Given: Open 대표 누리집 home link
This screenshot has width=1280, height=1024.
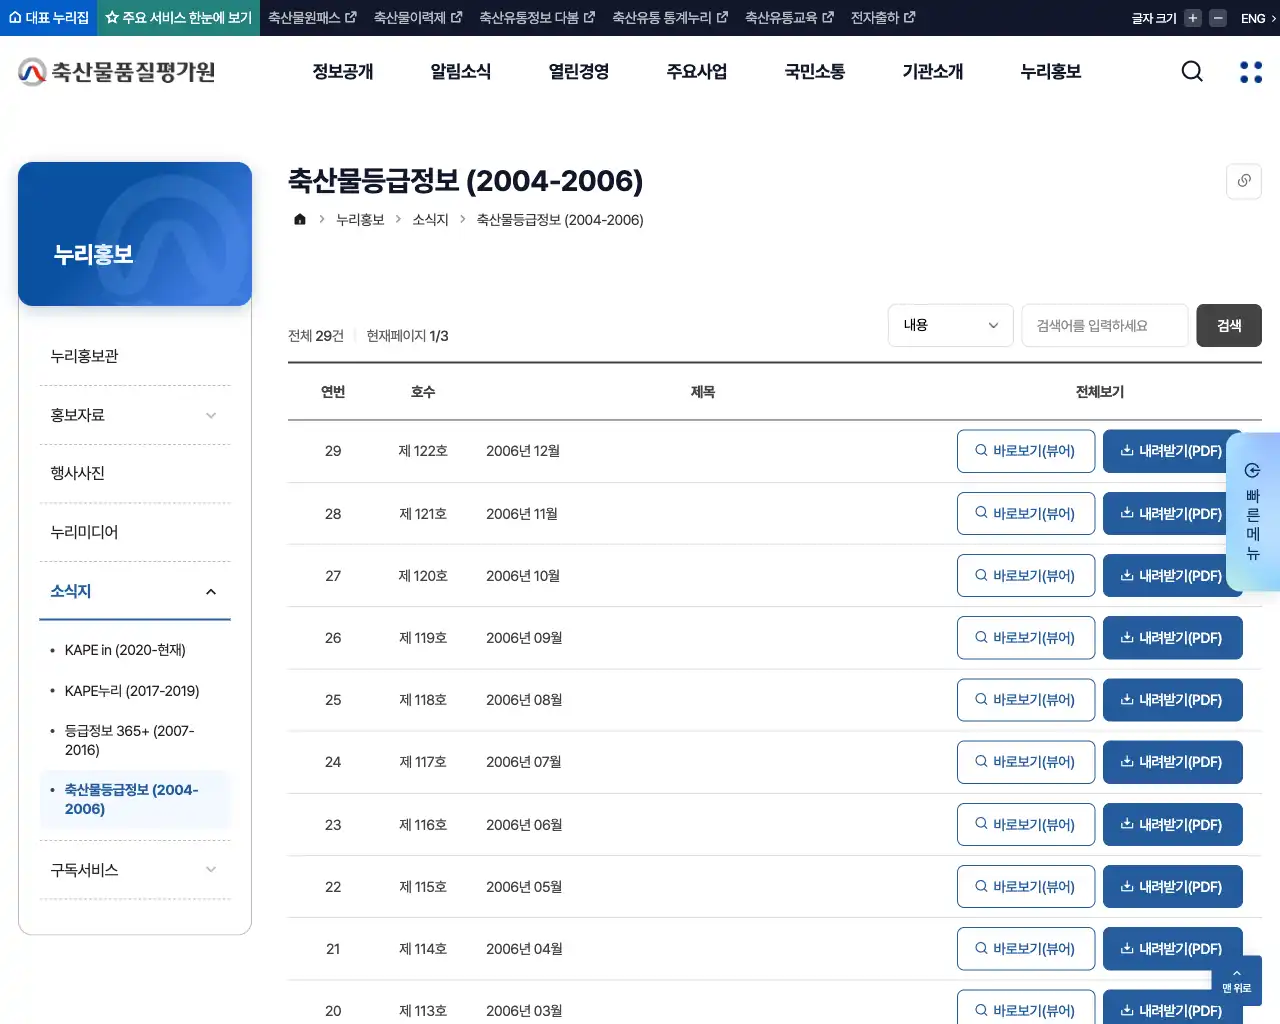Looking at the screenshot, I should pos(49,18).
